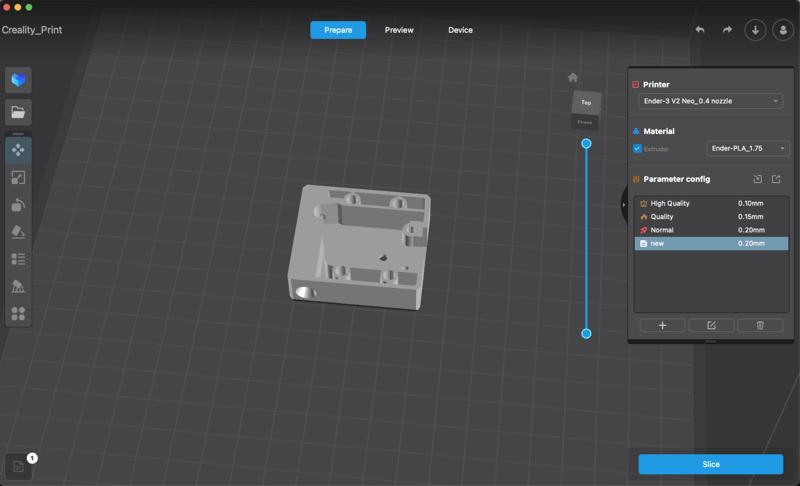Switch to the Device tab
Screen dimensions: 800x486
click(460, 30)
